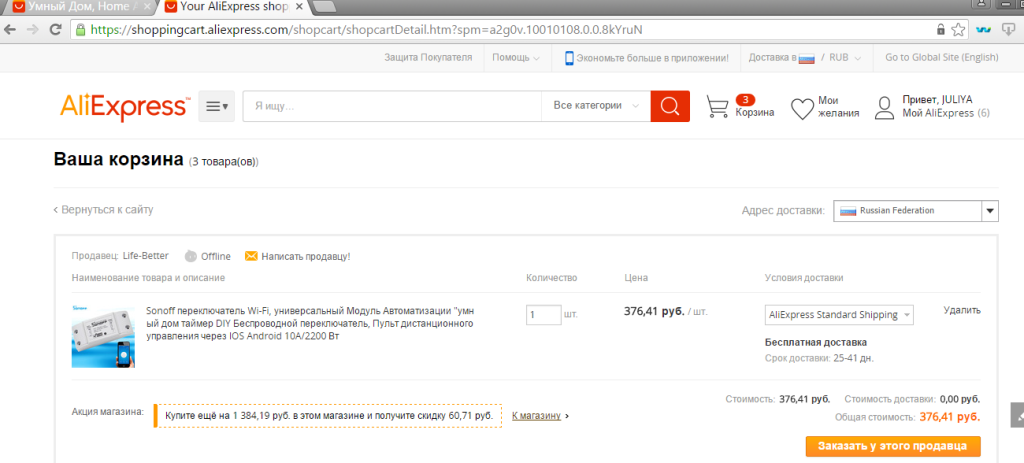Open the shopping cart icon

[717, 106]
